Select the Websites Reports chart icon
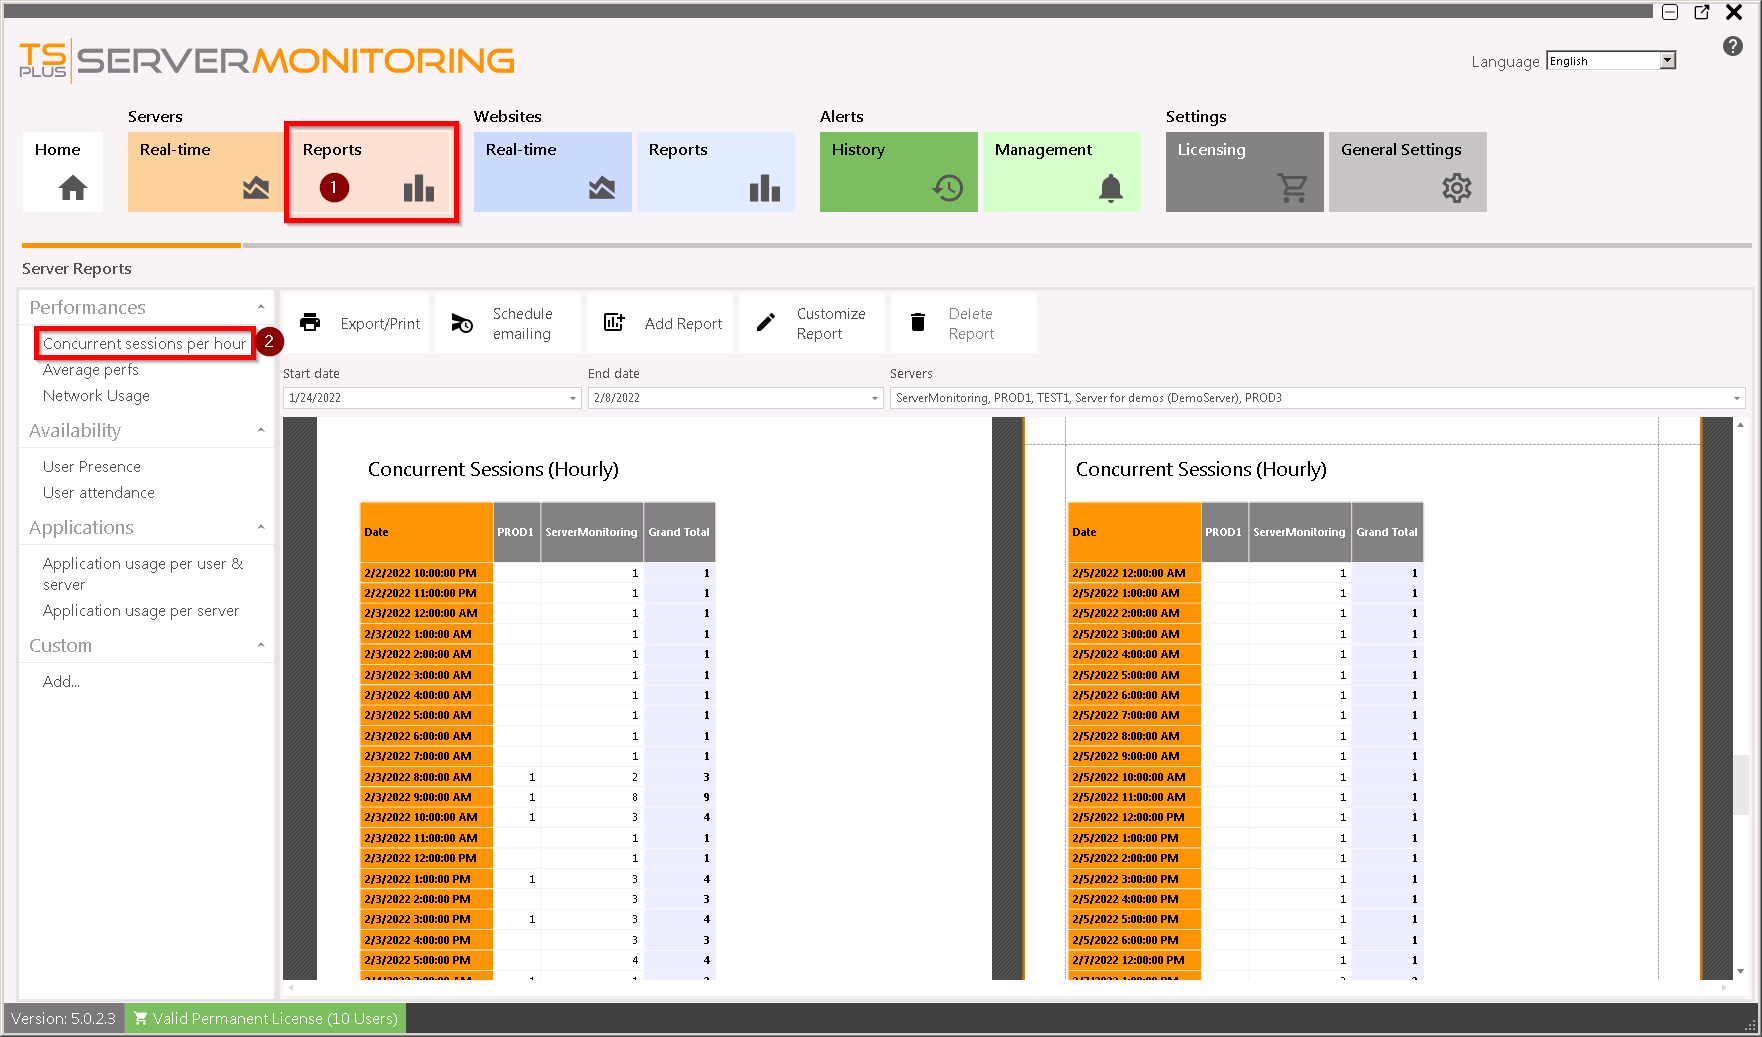Image resolution: width=1762 pixels, height=1037 pixels. pos(764,187)
